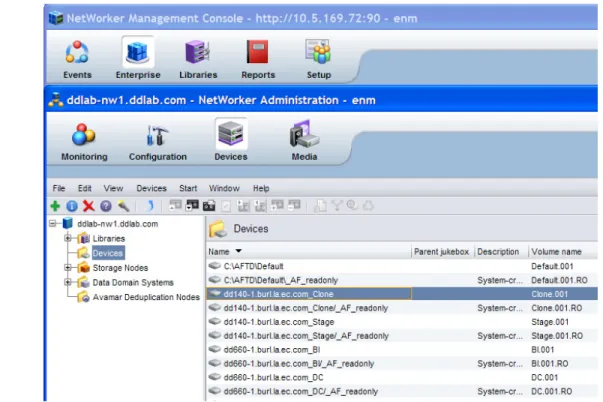Expand the Data Domain Systems tree node
The width and height of the screenshot is (603, 402).
click(68, 282)
